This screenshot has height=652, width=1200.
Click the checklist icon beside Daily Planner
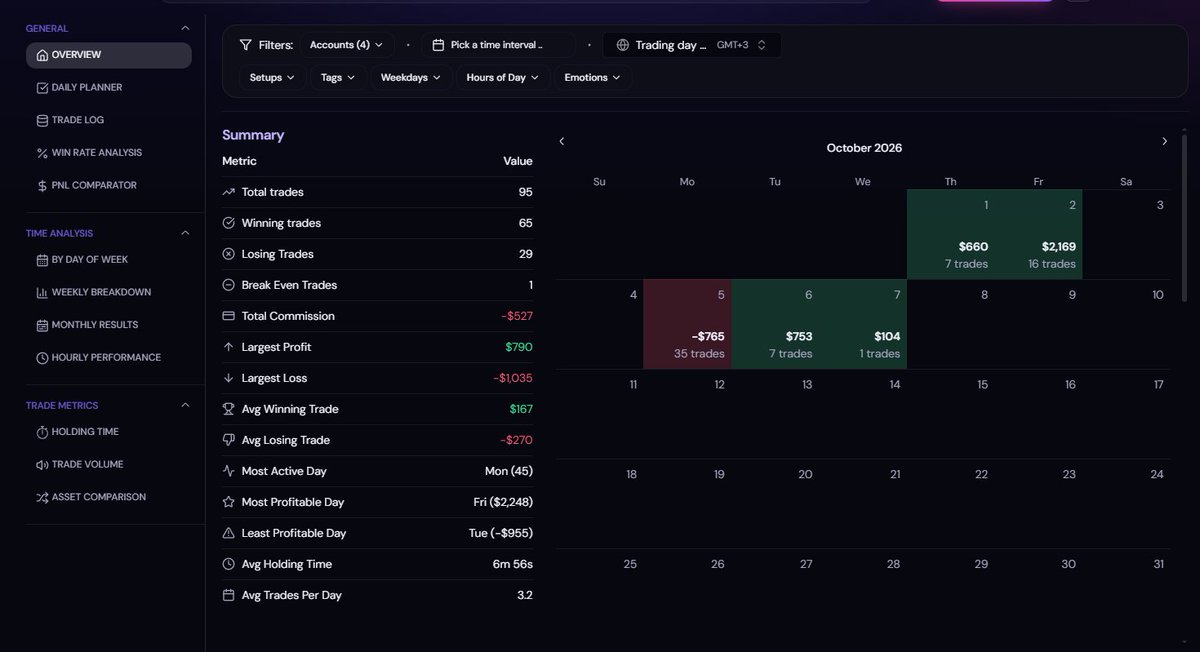pyautogui.click(x=42, y=88)
